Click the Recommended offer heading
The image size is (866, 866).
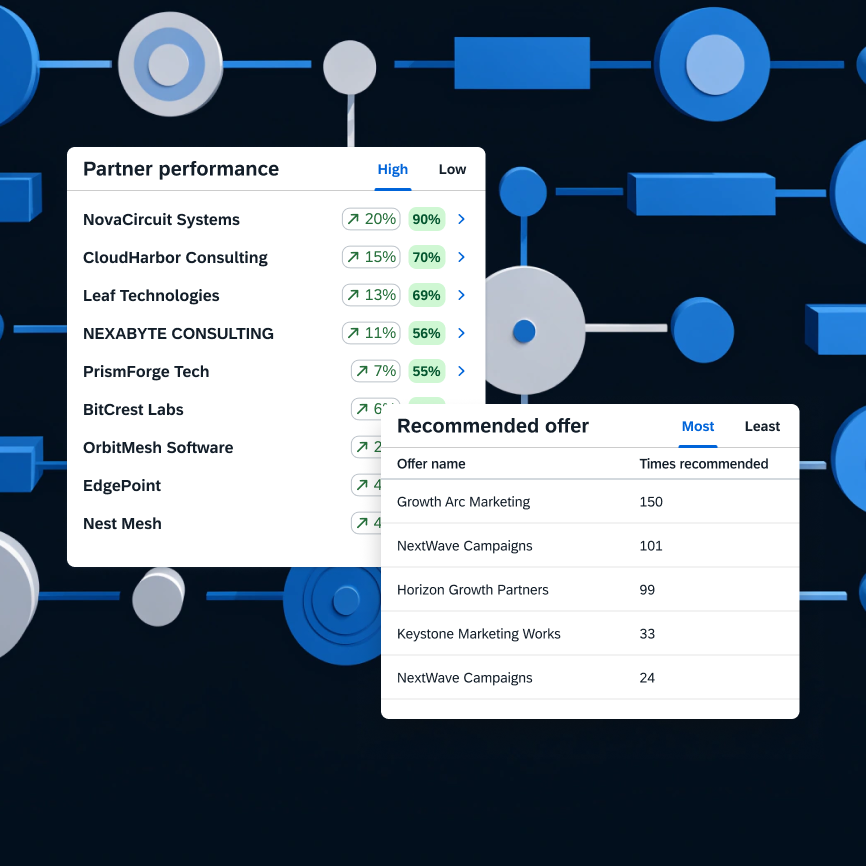(493, 426)
